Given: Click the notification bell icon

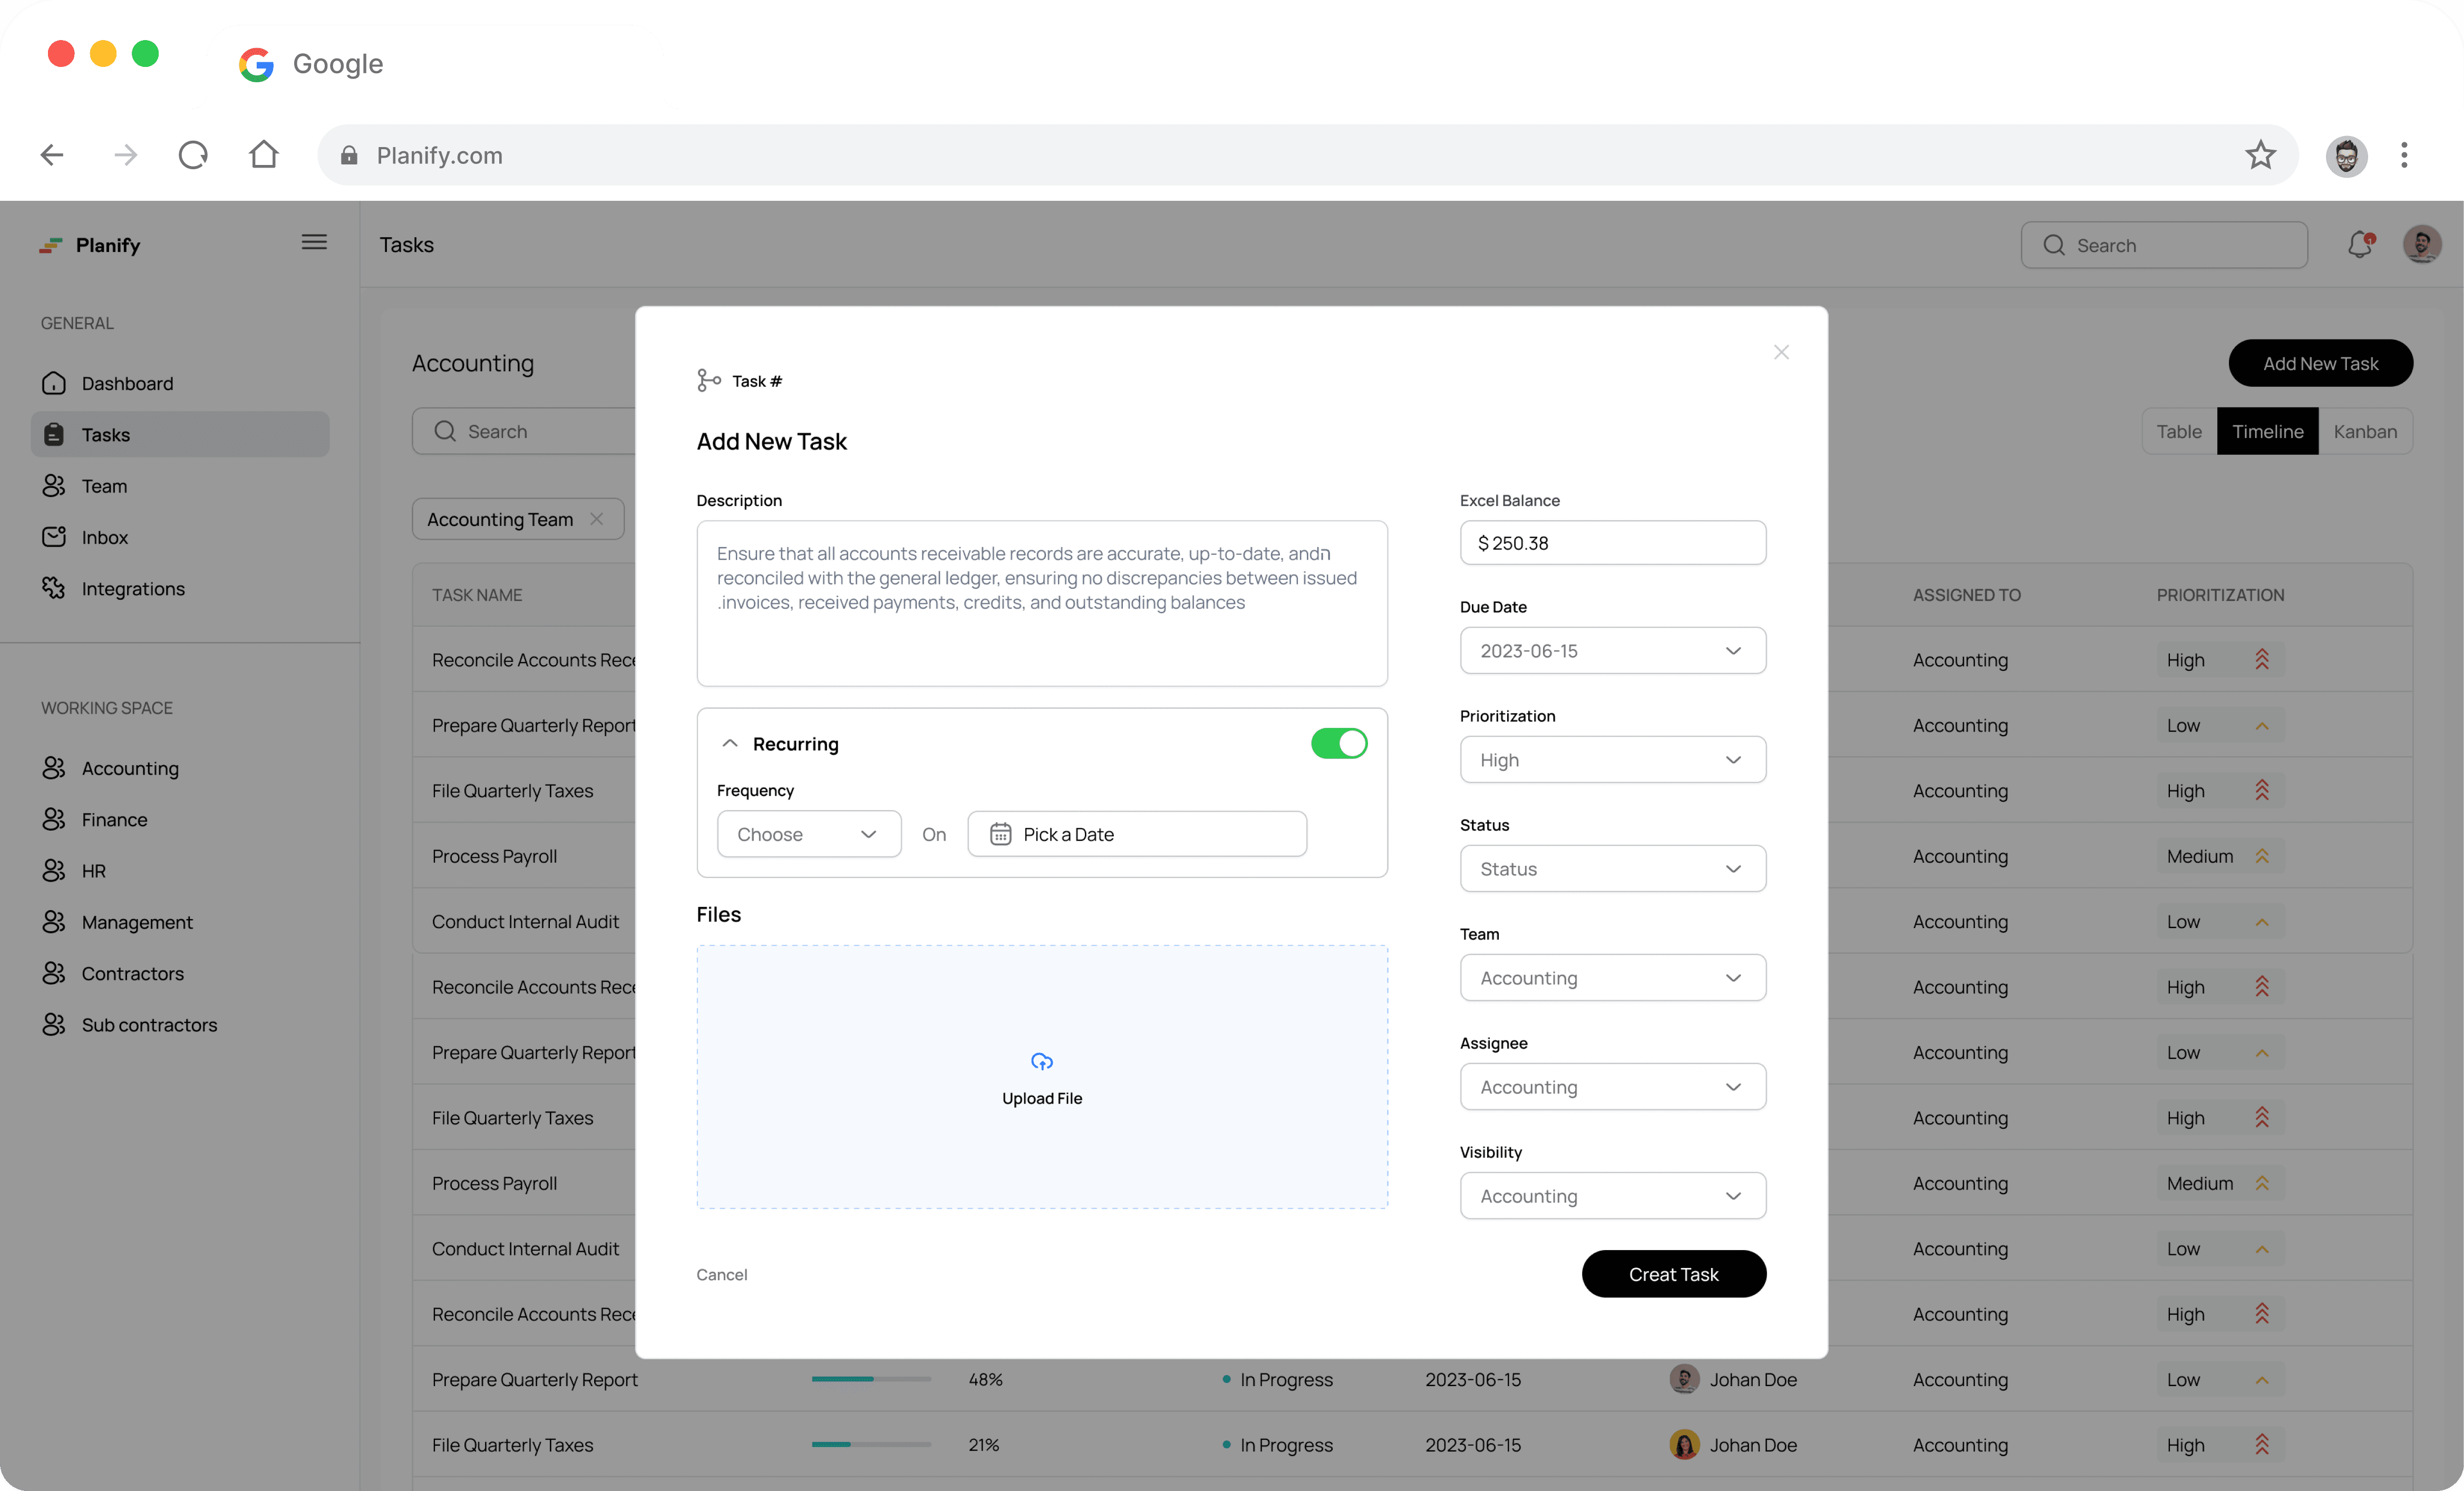Looking at the screenshot, I should [x=2359, y=244].
